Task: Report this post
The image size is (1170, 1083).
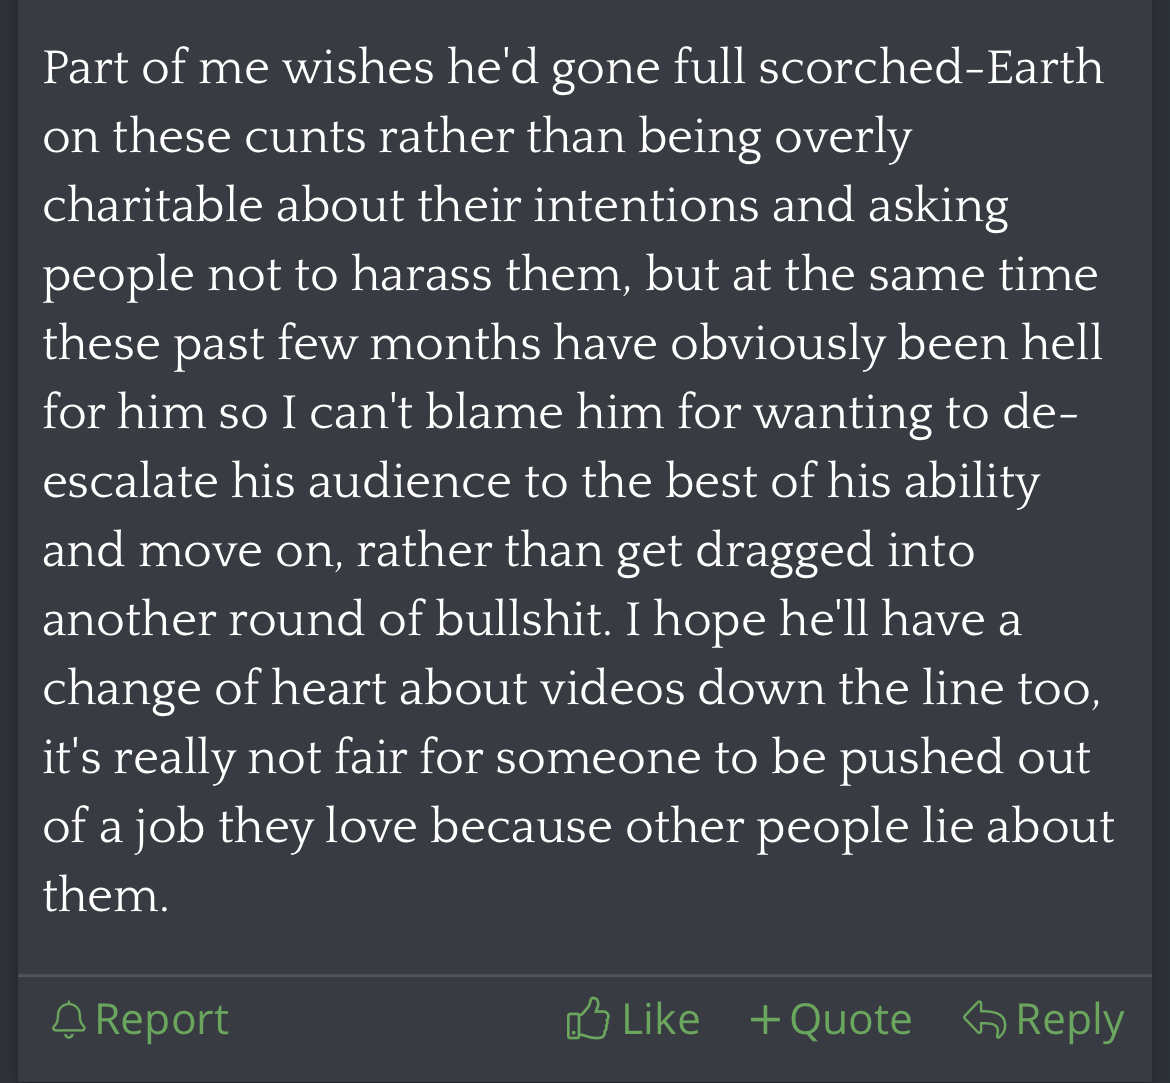Action: [140, 1020]
